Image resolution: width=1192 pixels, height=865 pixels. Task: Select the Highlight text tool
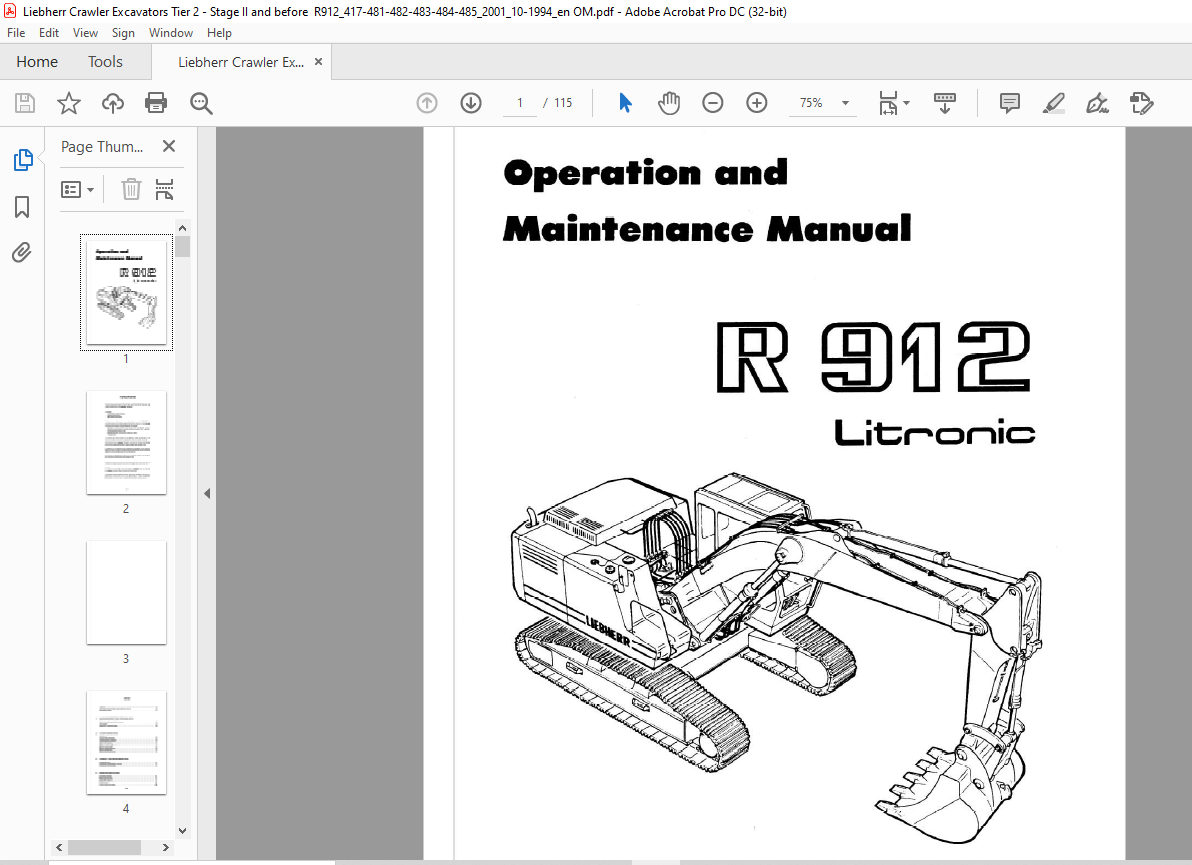pos(1053,103)
